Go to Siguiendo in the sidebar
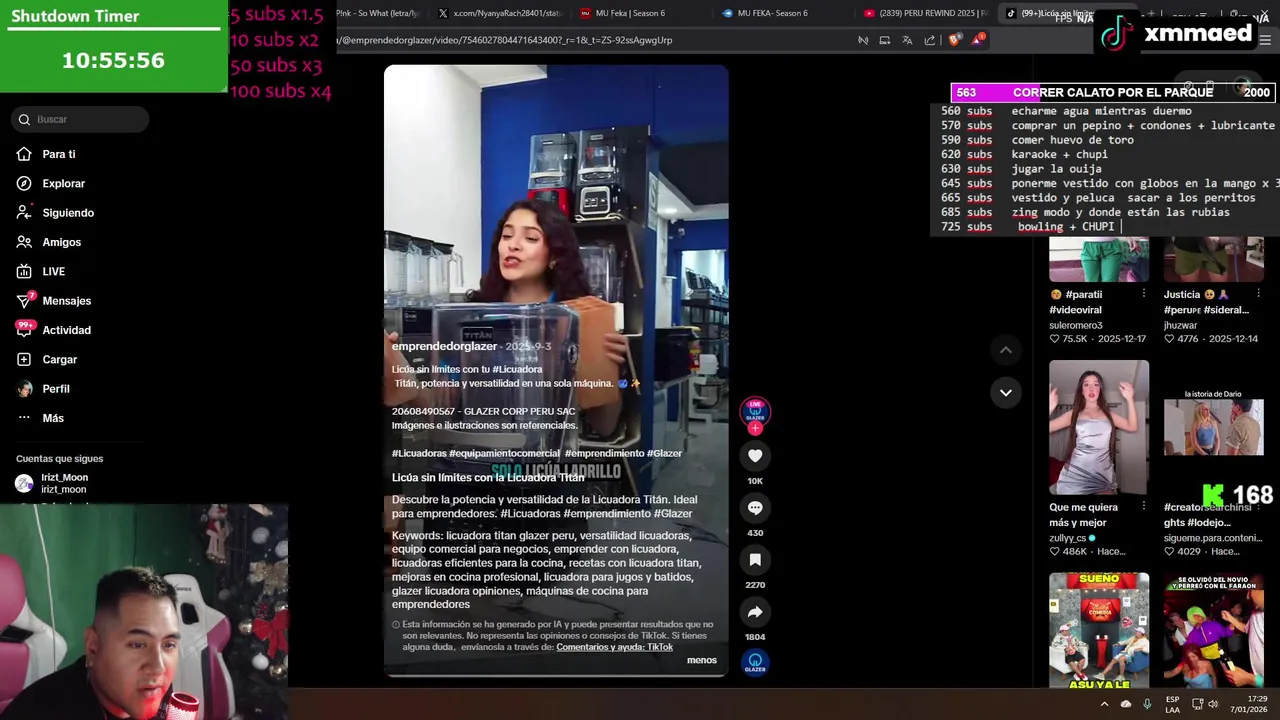This screenshot has height=720, width=1280. pos(67,213)
